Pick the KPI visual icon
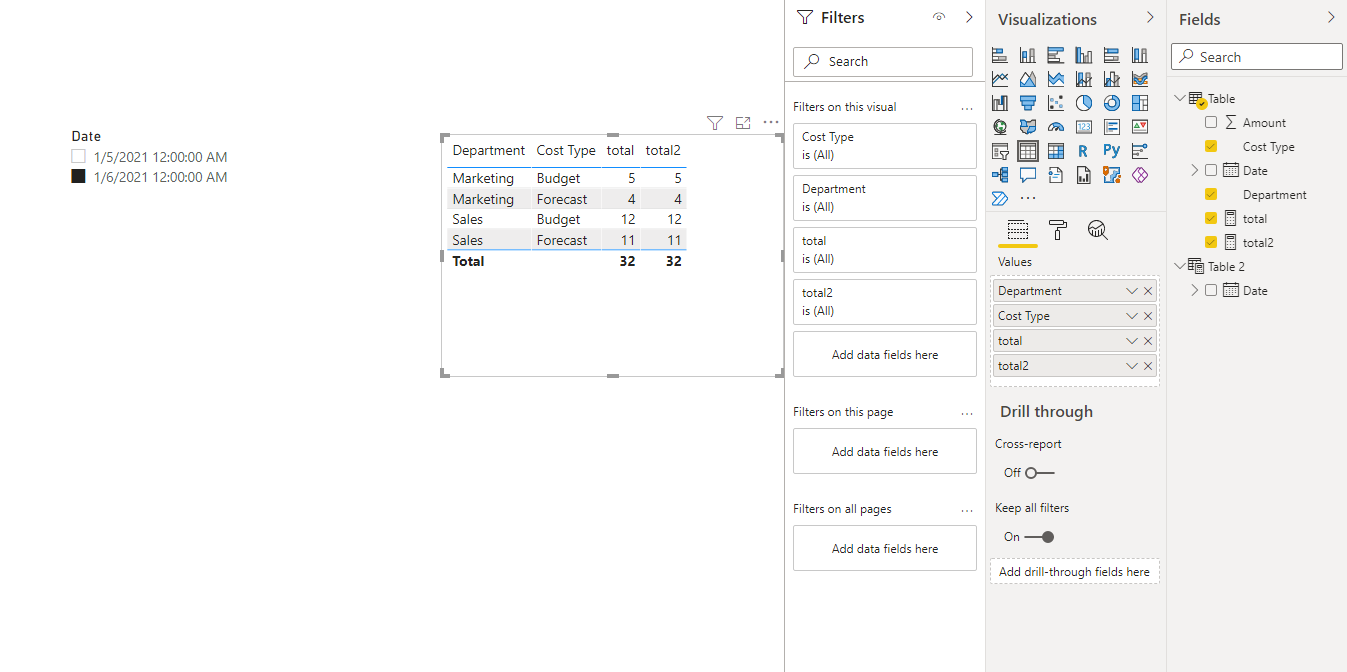 pyautogui.click(x=1140, y=127)
